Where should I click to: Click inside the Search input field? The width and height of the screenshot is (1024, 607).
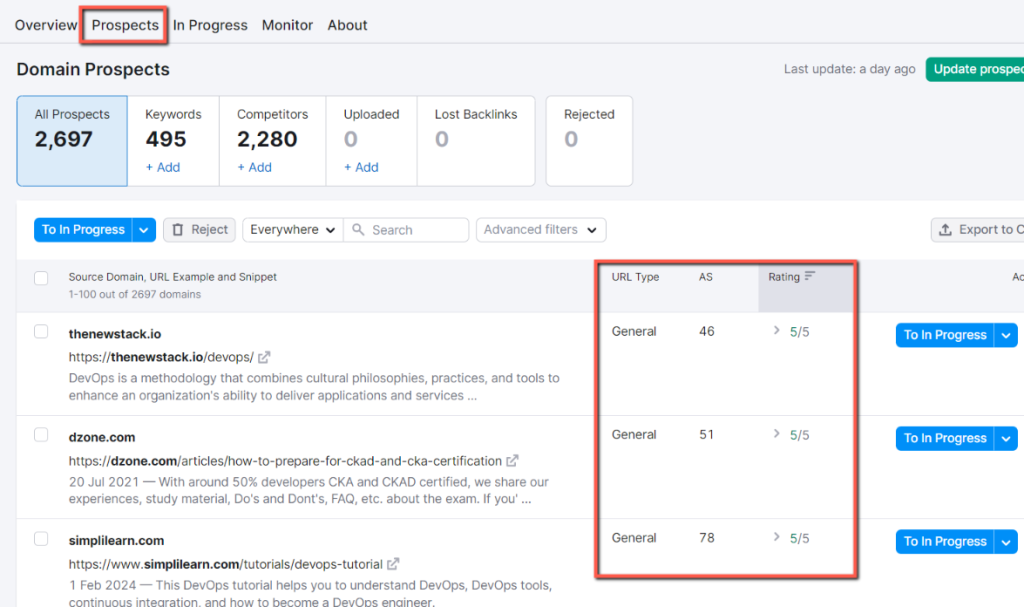pos(410,229)
